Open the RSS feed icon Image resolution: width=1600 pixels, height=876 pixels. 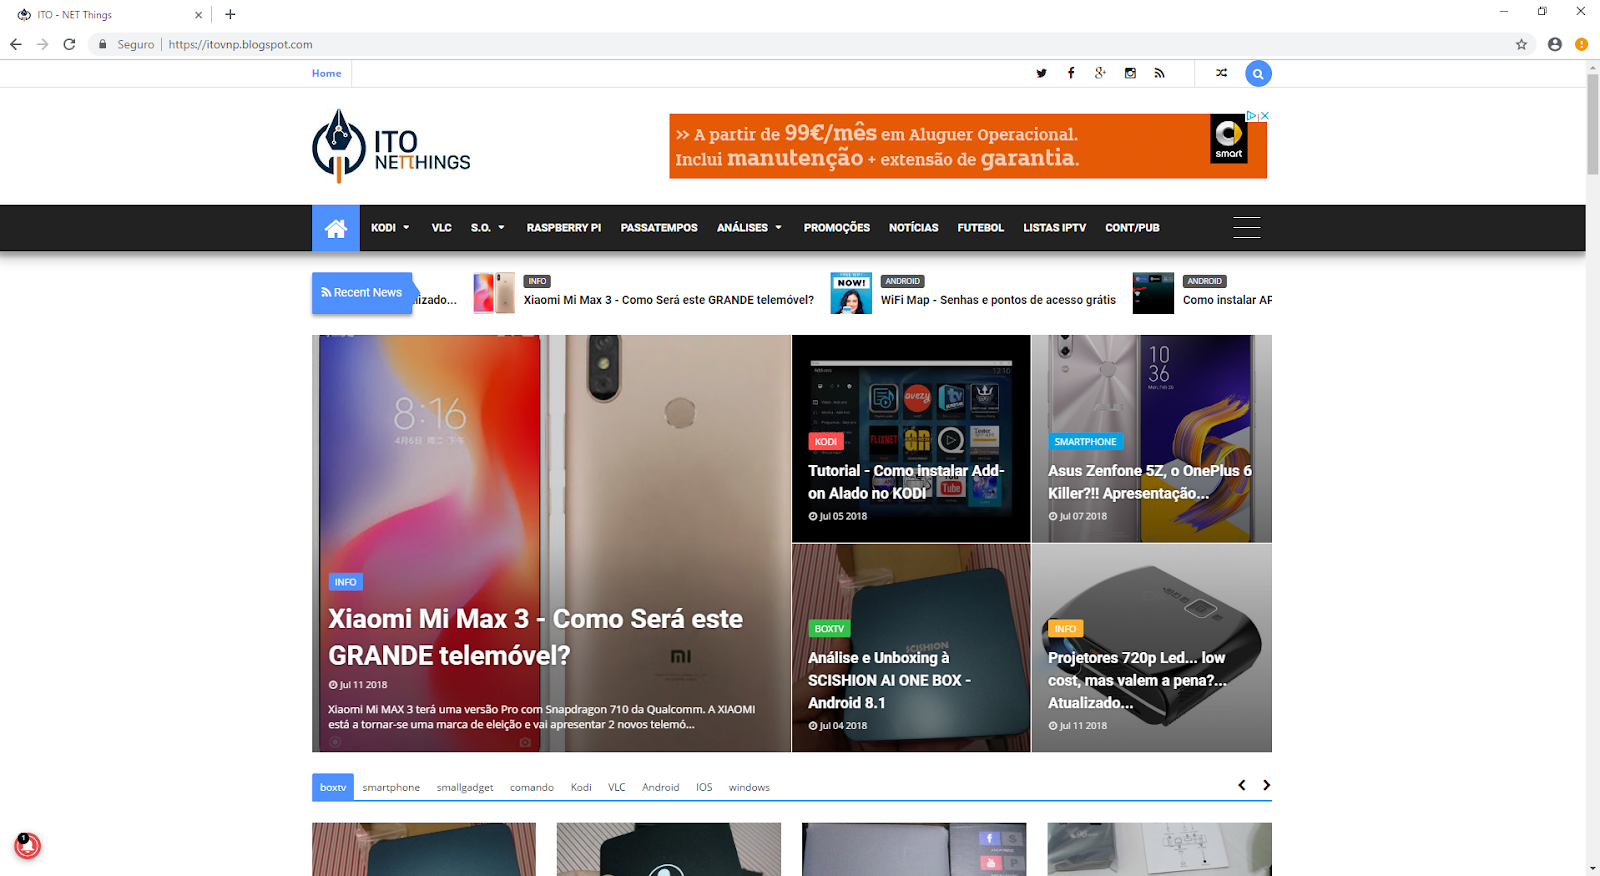click(x=1159, y=73)
